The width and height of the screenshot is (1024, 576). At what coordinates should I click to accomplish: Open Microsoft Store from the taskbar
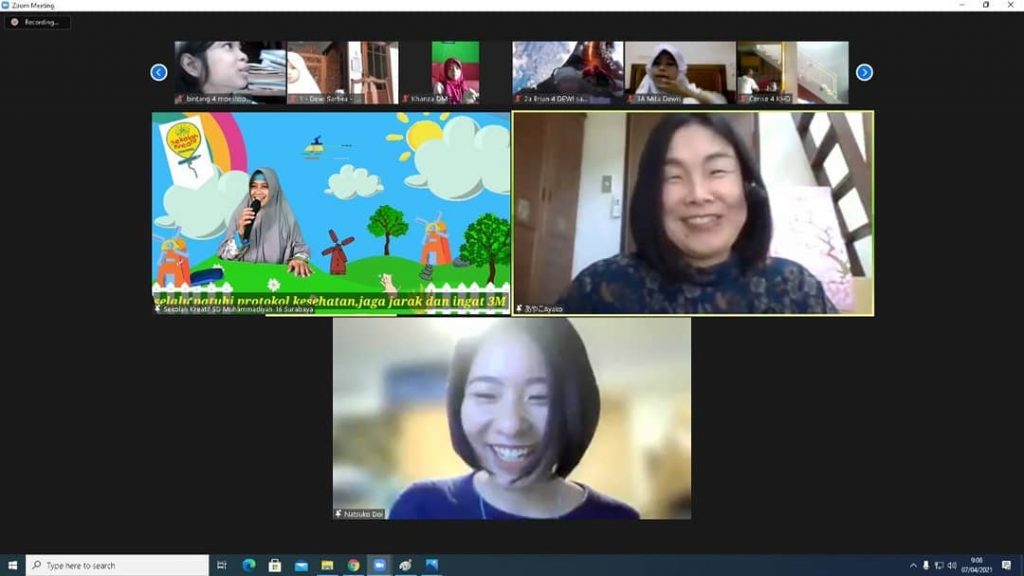[274, 565]
